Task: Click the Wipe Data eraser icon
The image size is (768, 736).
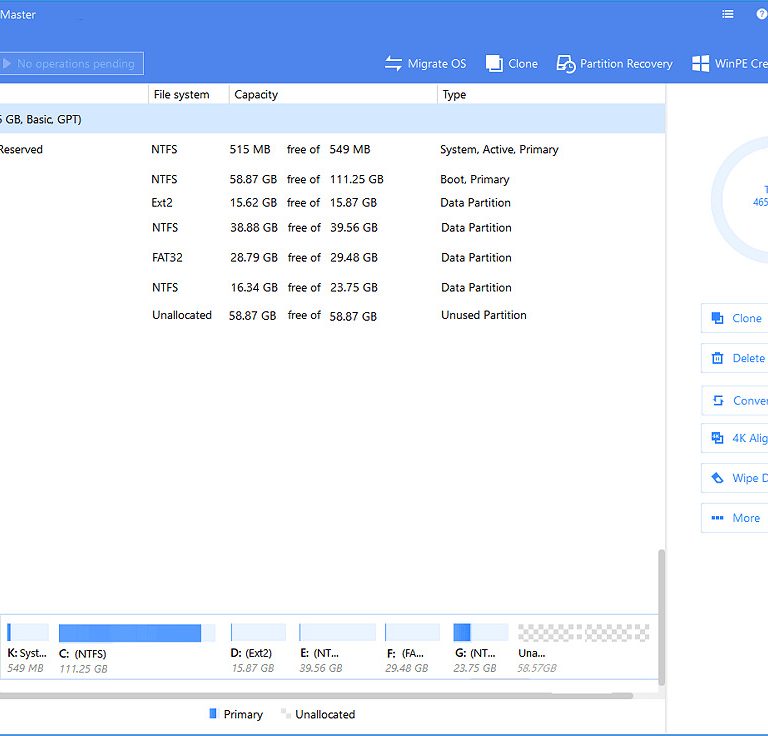Action: [x=717, y=478]
